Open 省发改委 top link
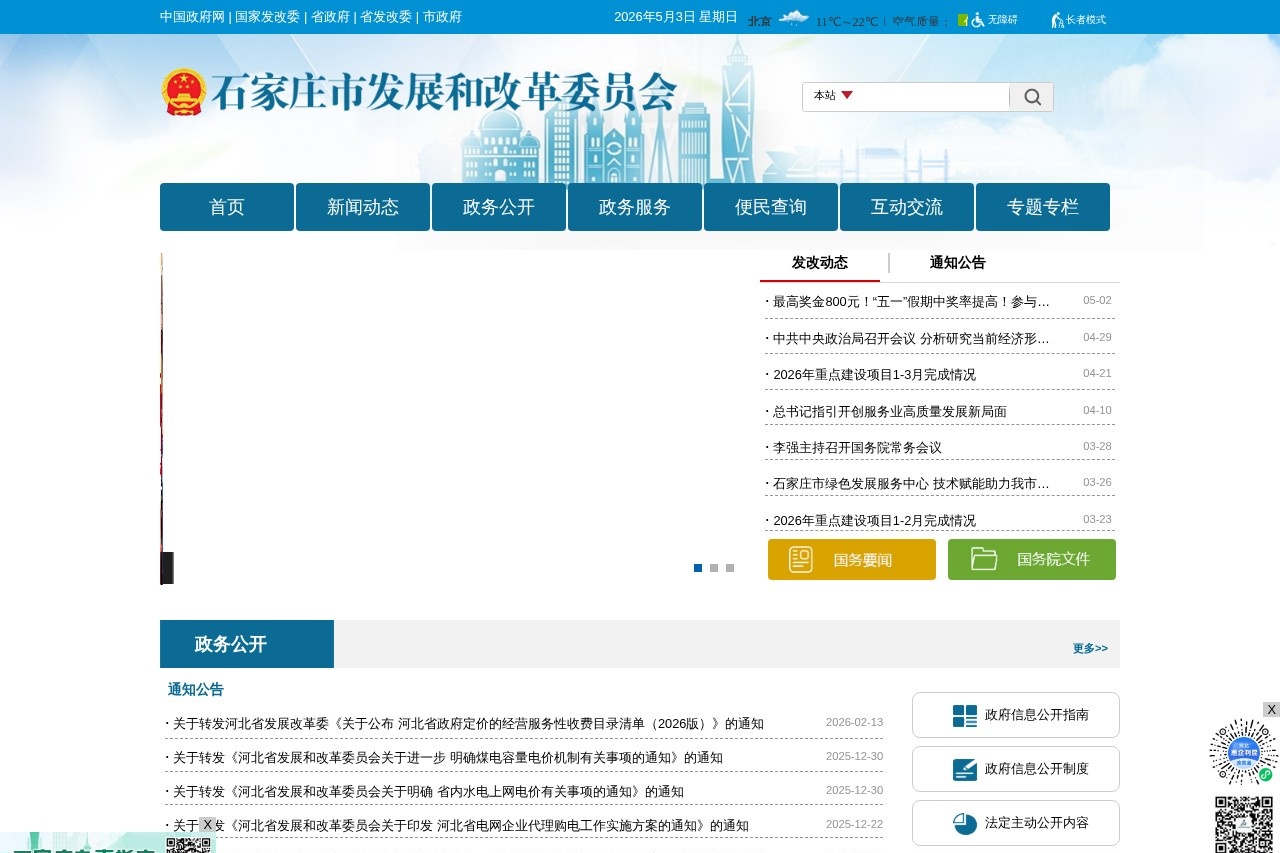The image size is (1280, 853). click(x=386, y=17)
